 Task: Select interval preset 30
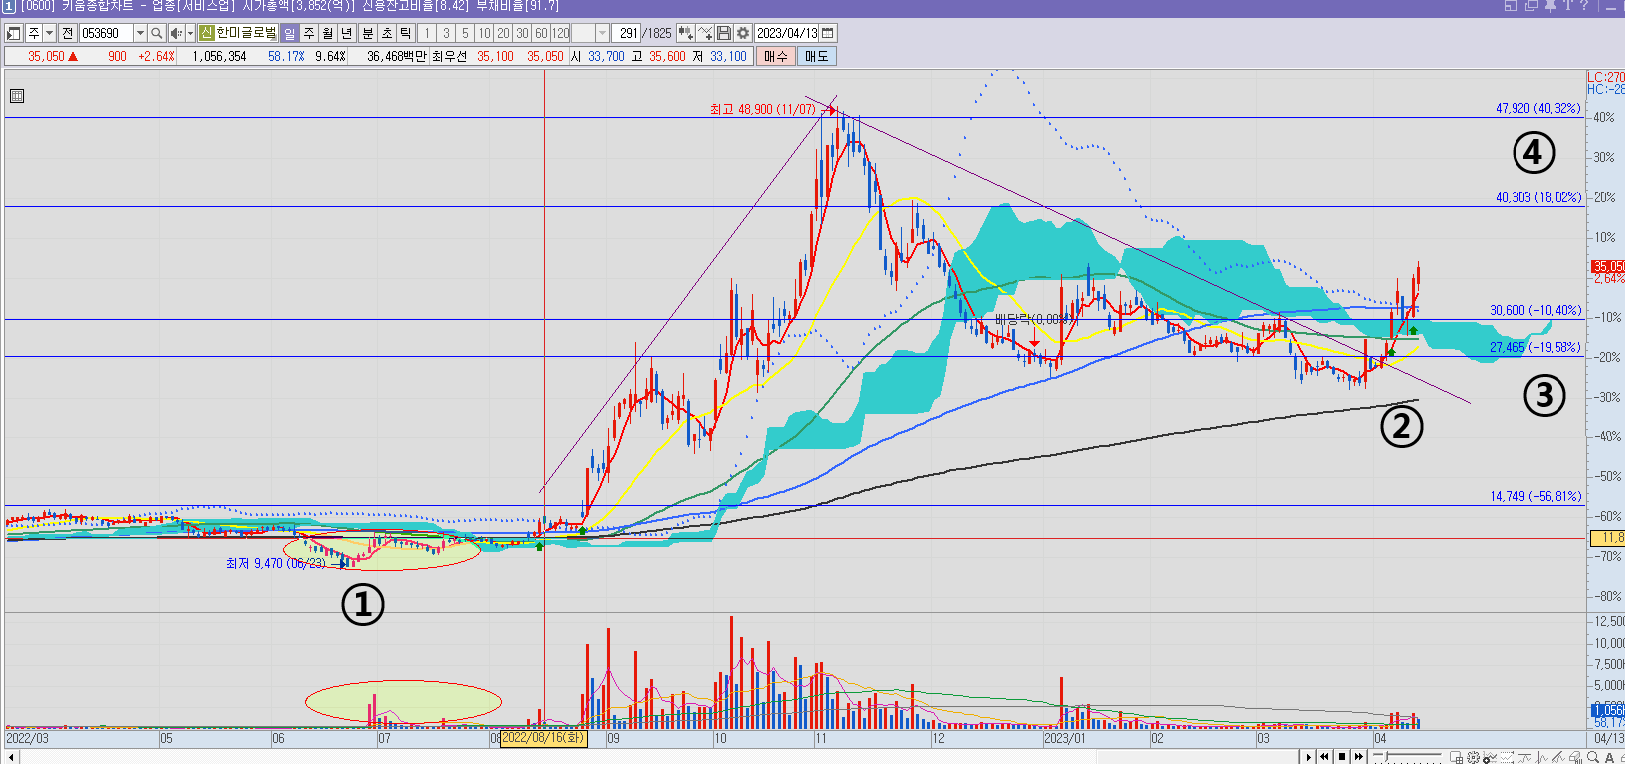click(522, 33)
